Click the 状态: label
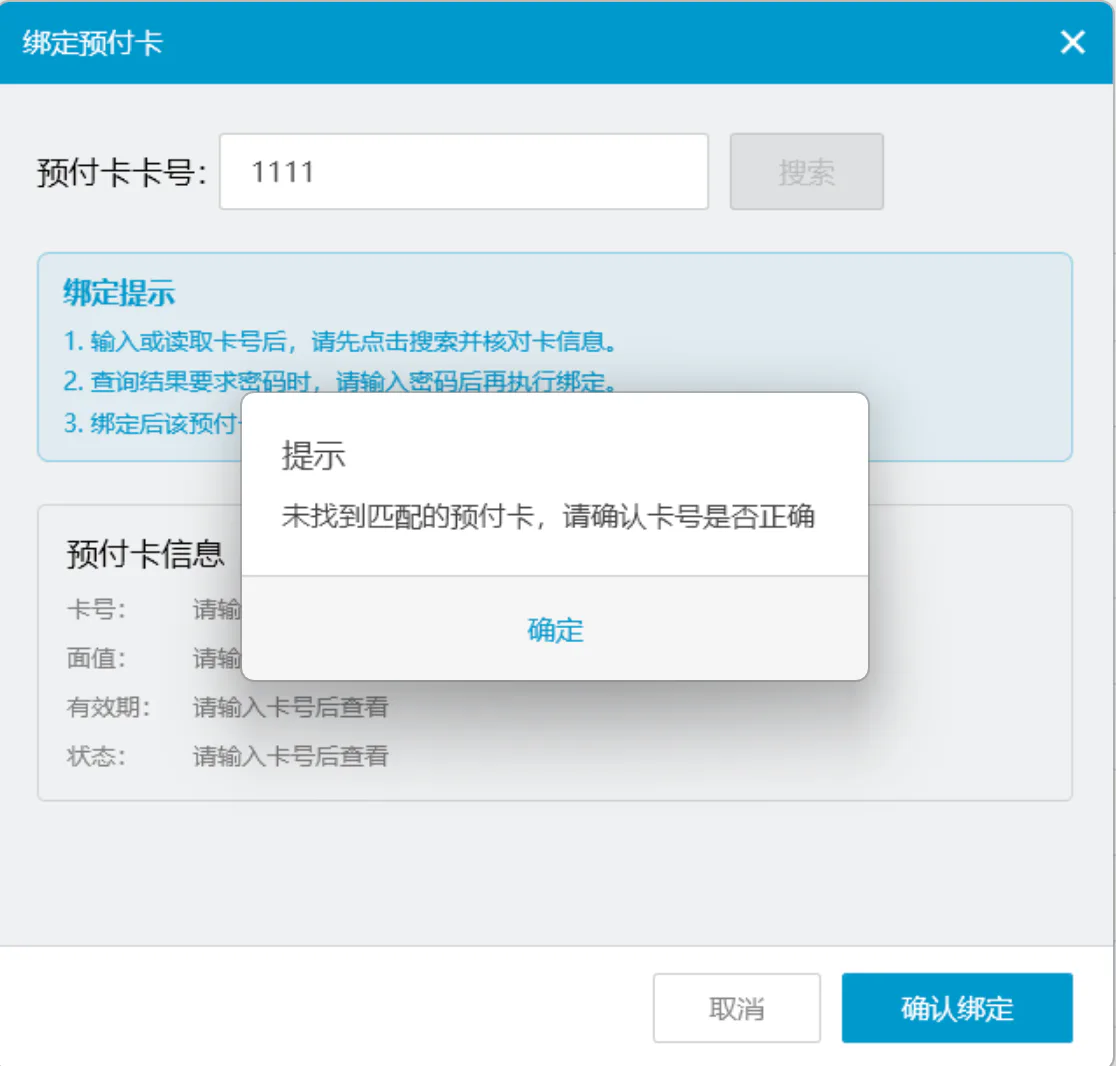 coord(96,756)
